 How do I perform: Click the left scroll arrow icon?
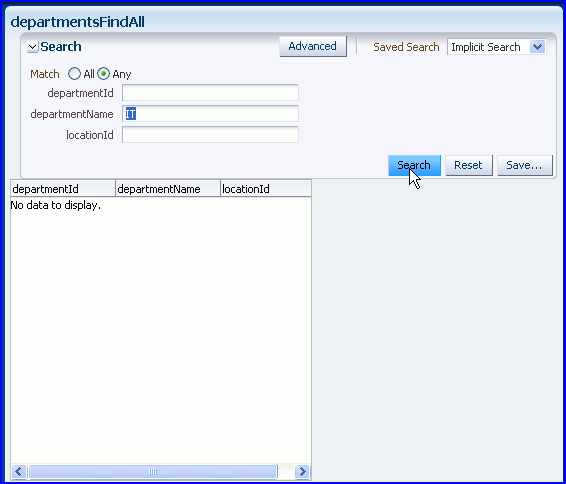pyautogui.click(x=19, y=471)
